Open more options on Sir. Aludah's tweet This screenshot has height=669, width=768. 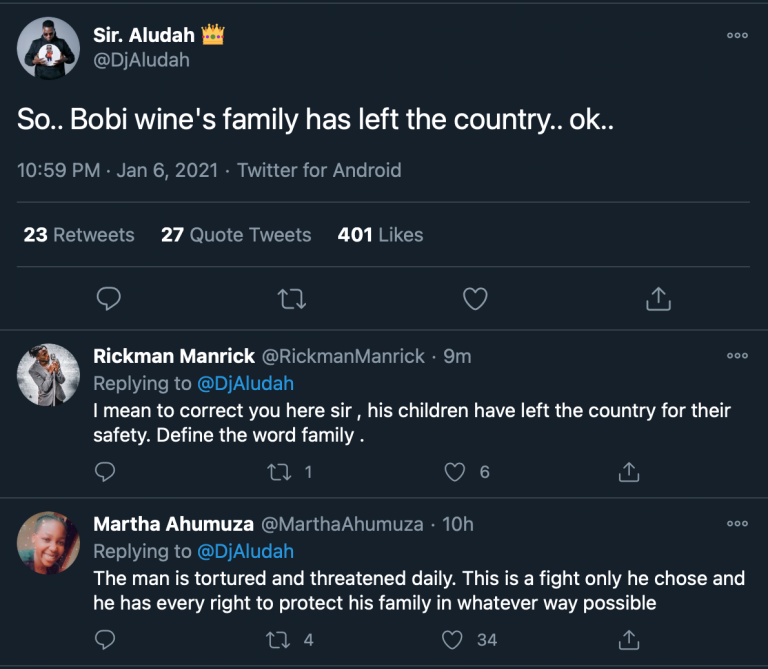[x=737, y=35]
